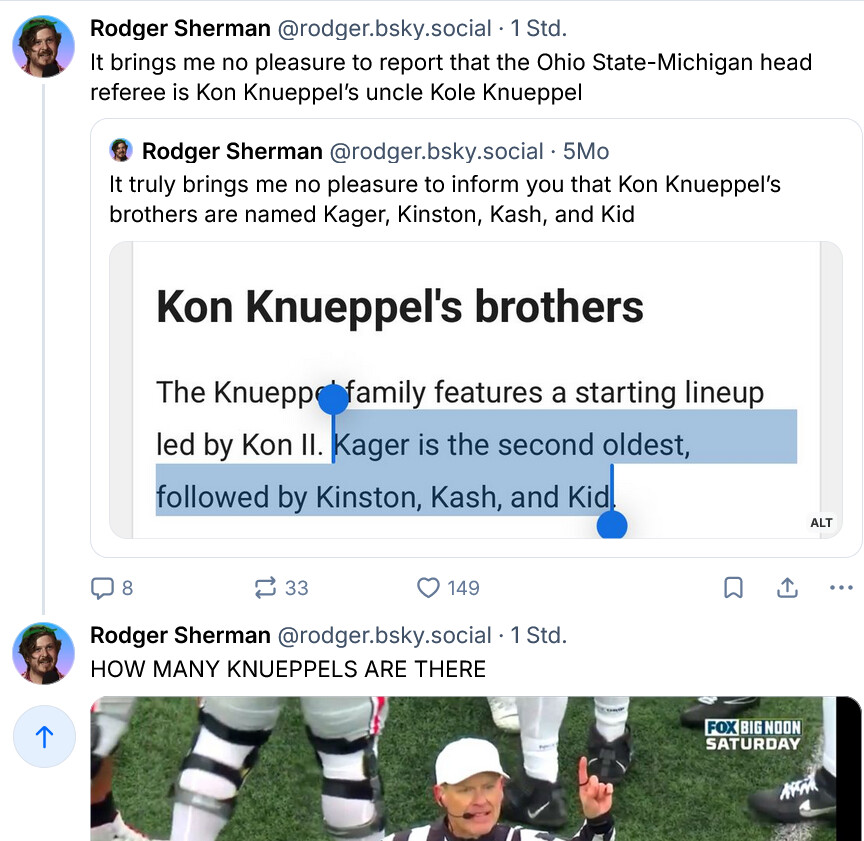Like the post with 149 likes
Screen dimensions: 864x841
(429, 588)
